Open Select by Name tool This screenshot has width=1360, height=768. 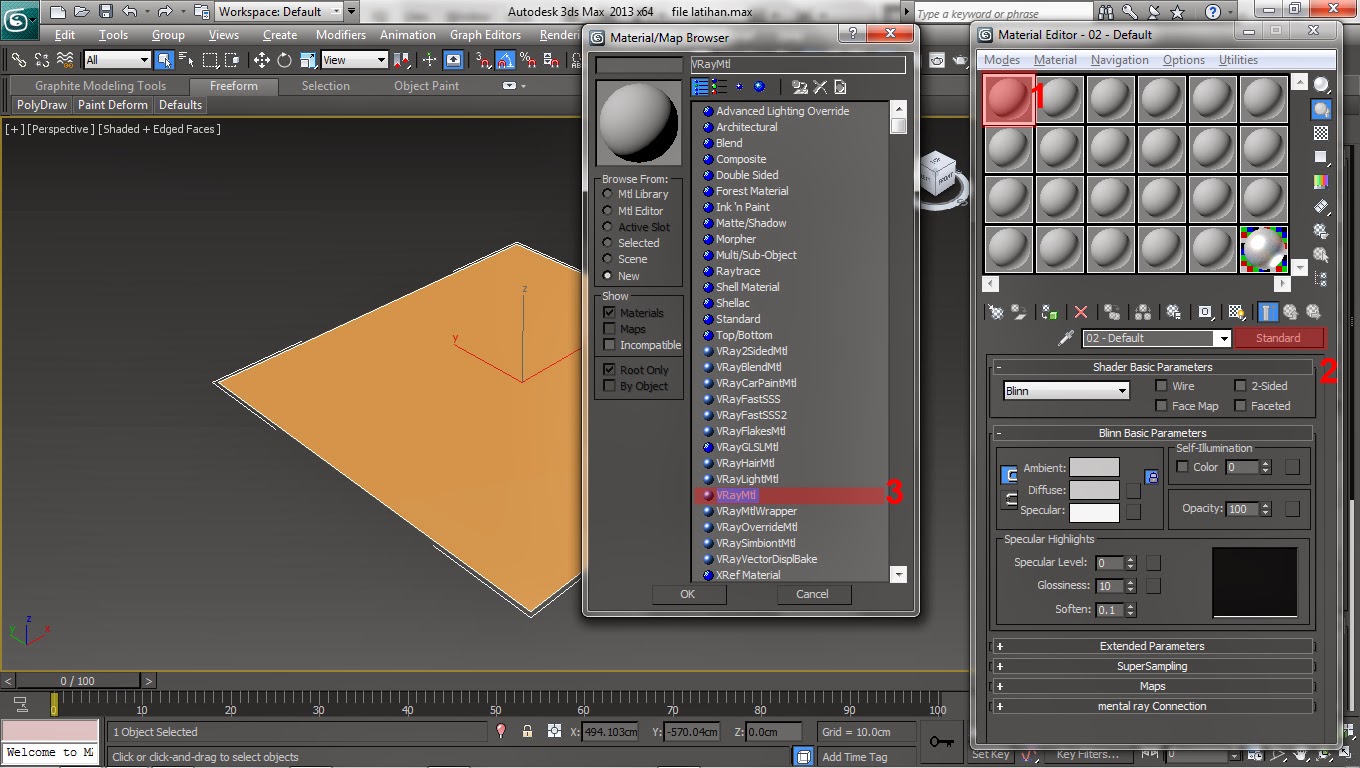(187, 60)
